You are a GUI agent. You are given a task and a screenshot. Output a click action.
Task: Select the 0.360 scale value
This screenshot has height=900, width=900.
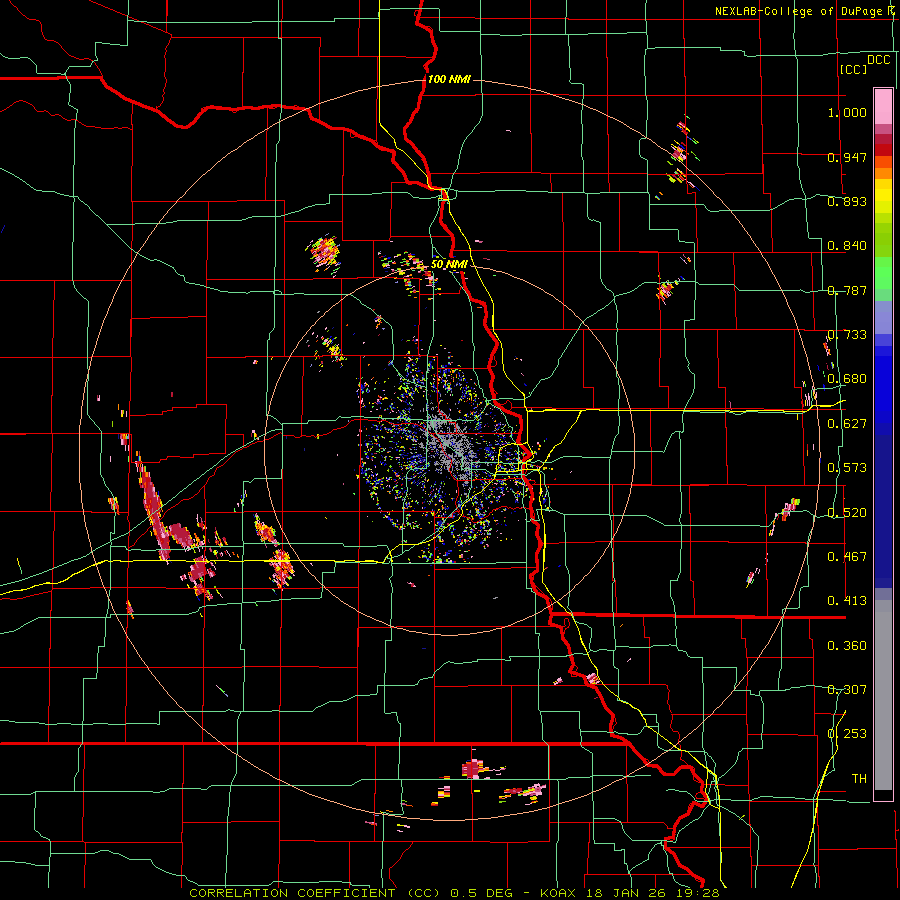tap(847, 646)
